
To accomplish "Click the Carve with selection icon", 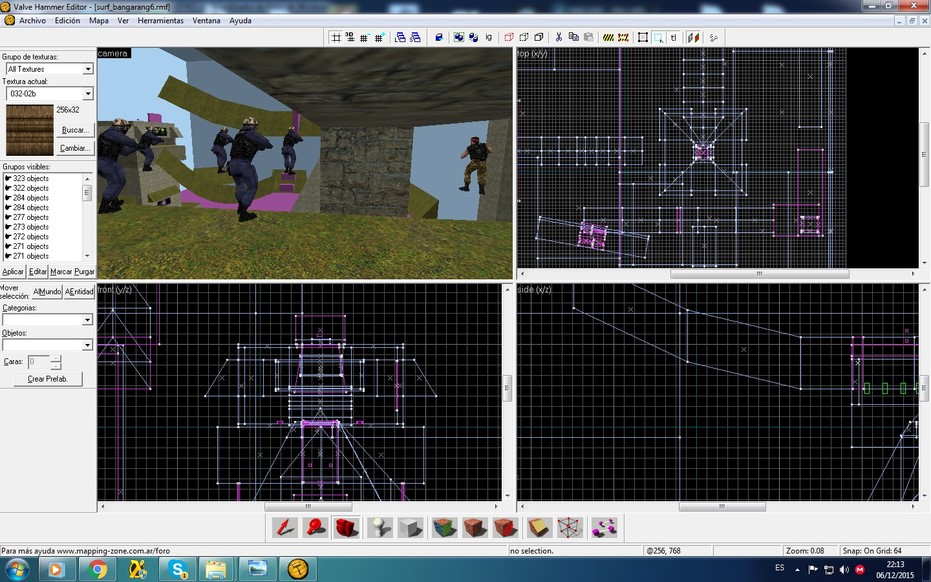I will tap(439, 37).
